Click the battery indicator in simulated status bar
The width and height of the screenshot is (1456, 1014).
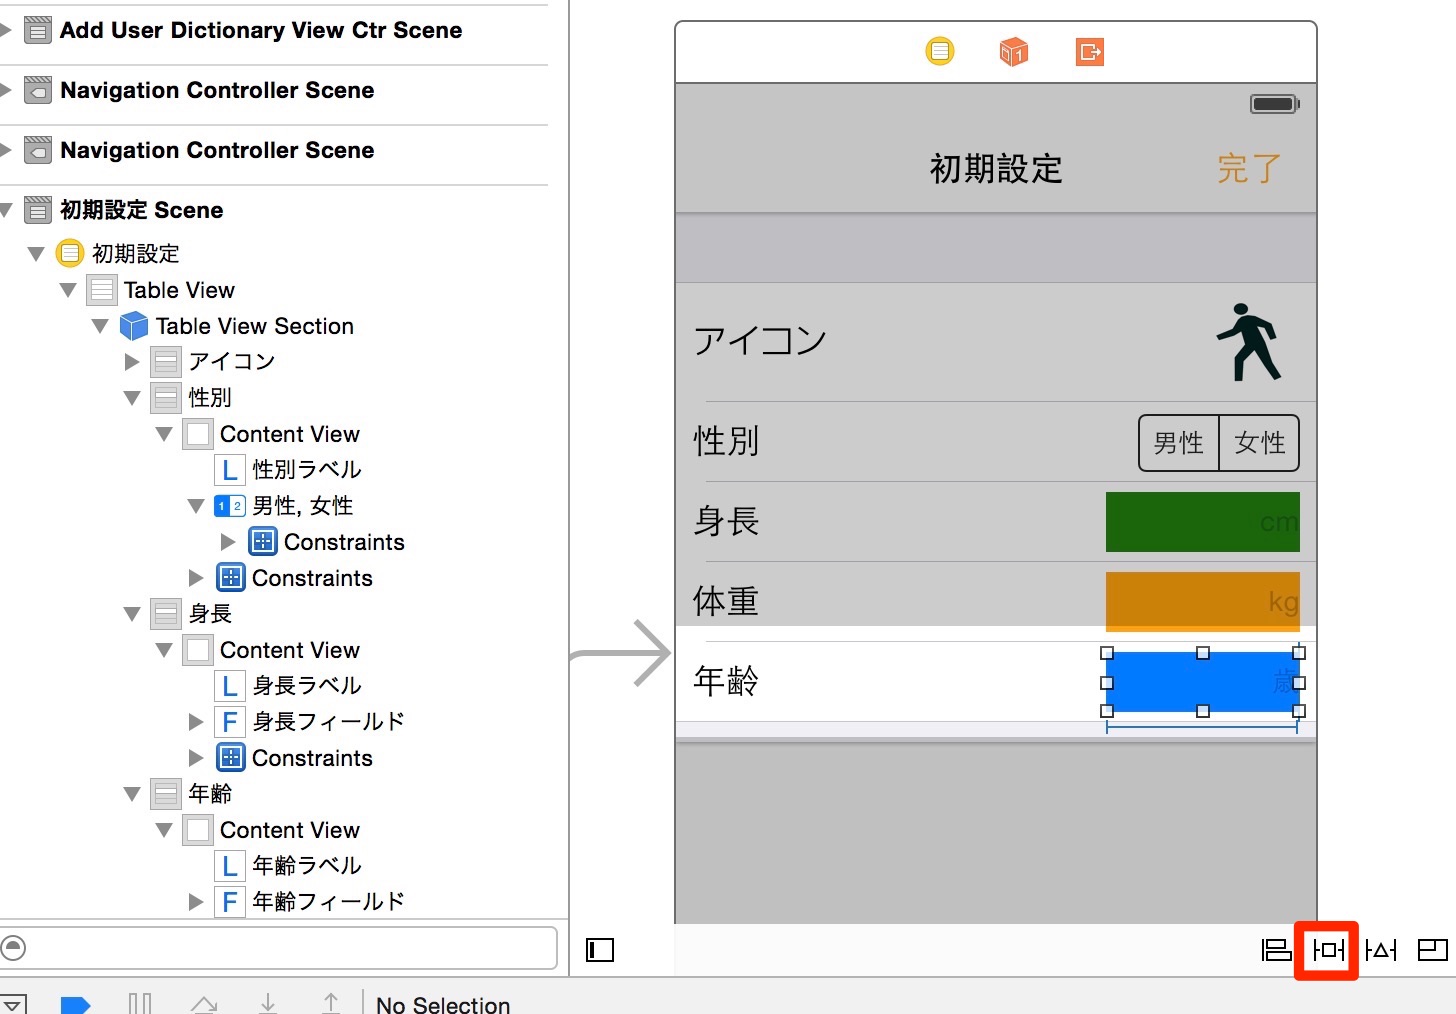(x=1275, y=104)
